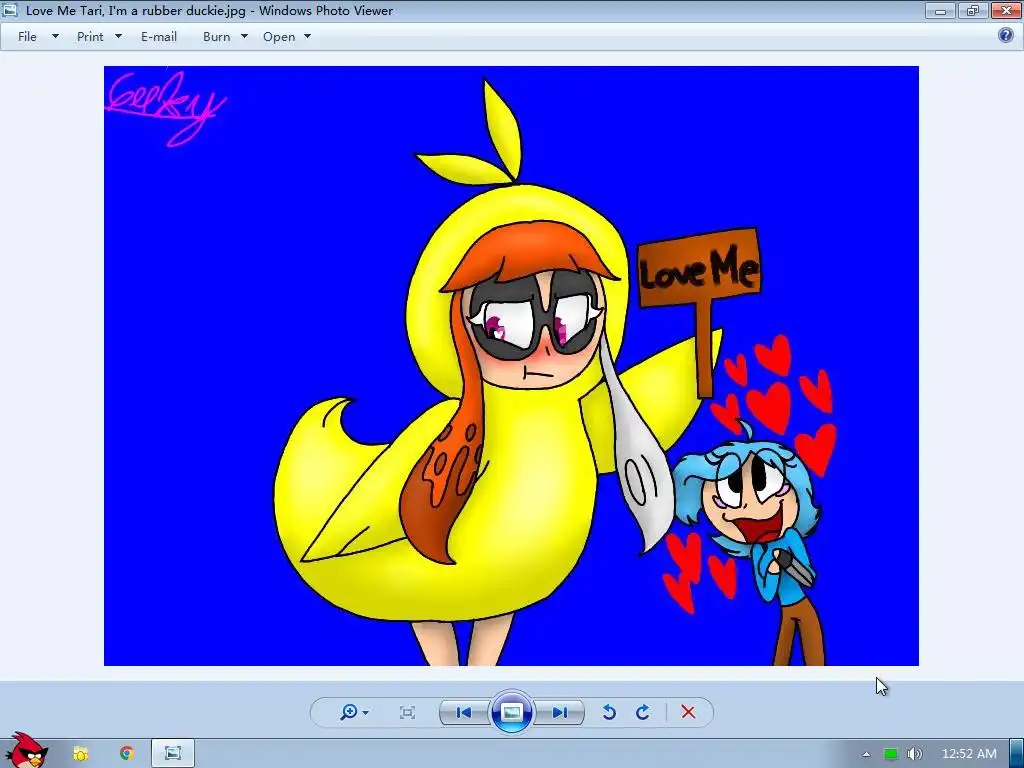Expand the Burn dropdown arrow

[x=244, y=37]
